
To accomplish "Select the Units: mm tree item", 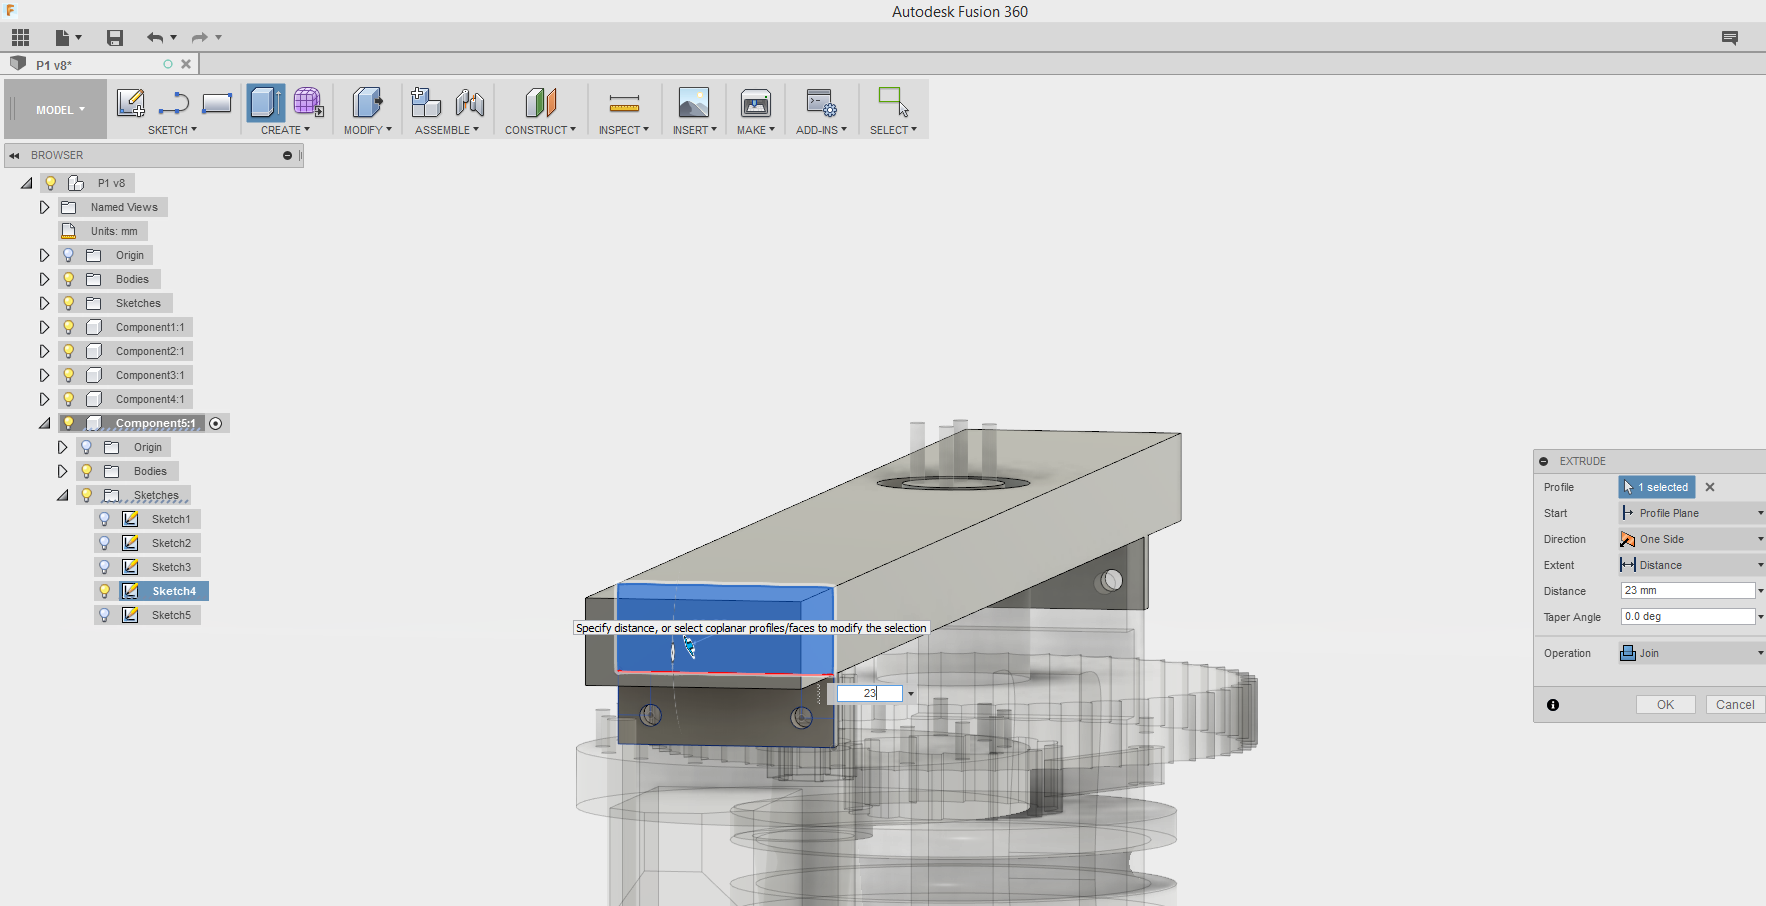I will (114, 231).
